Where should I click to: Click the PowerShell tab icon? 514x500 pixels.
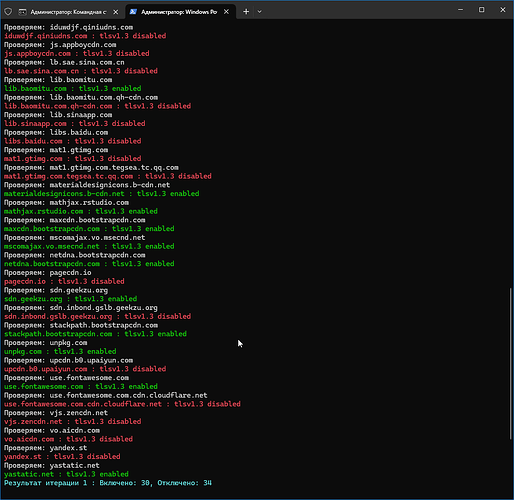coord(133,12)
